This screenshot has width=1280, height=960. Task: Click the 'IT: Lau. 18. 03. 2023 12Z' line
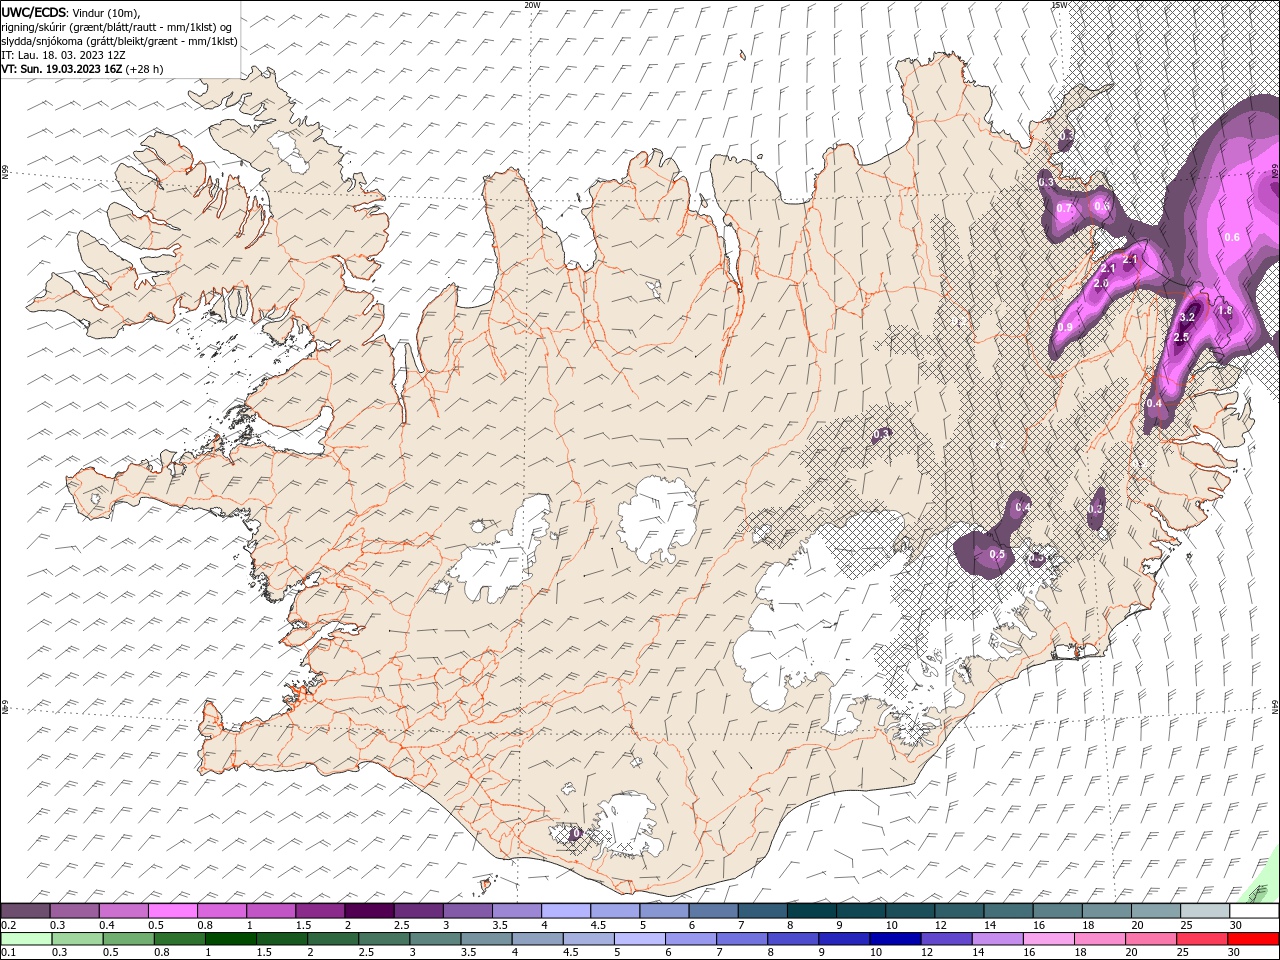[63, 55]
